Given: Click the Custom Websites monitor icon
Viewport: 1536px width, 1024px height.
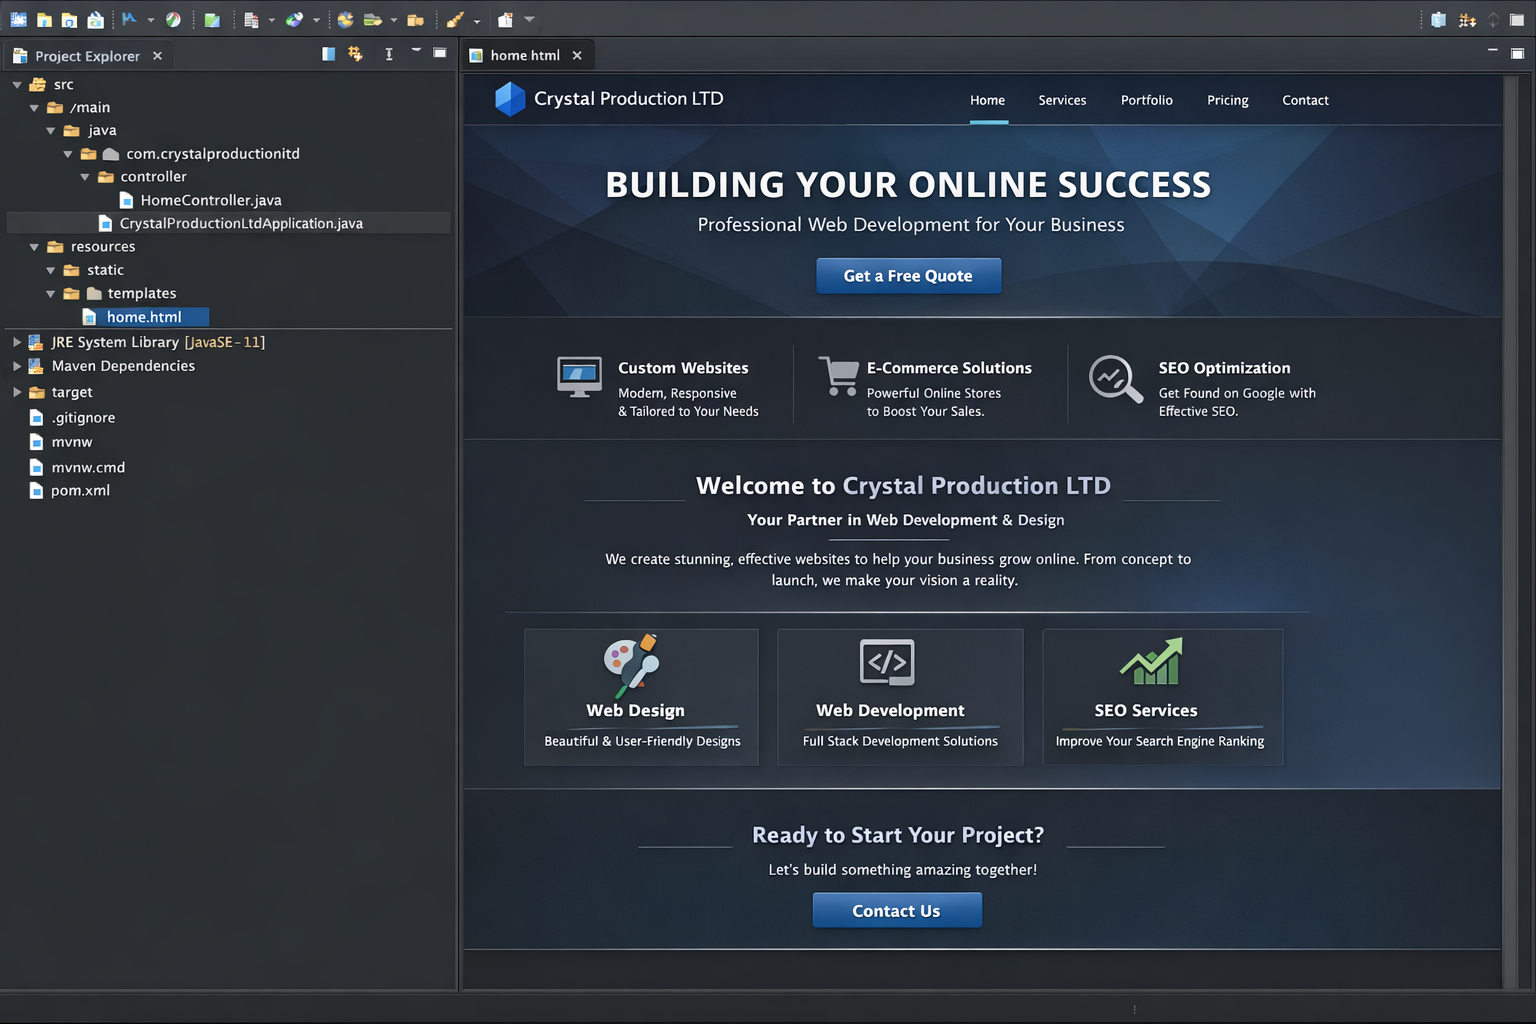Looking at the screenshot, I should (x=579, y=377).
